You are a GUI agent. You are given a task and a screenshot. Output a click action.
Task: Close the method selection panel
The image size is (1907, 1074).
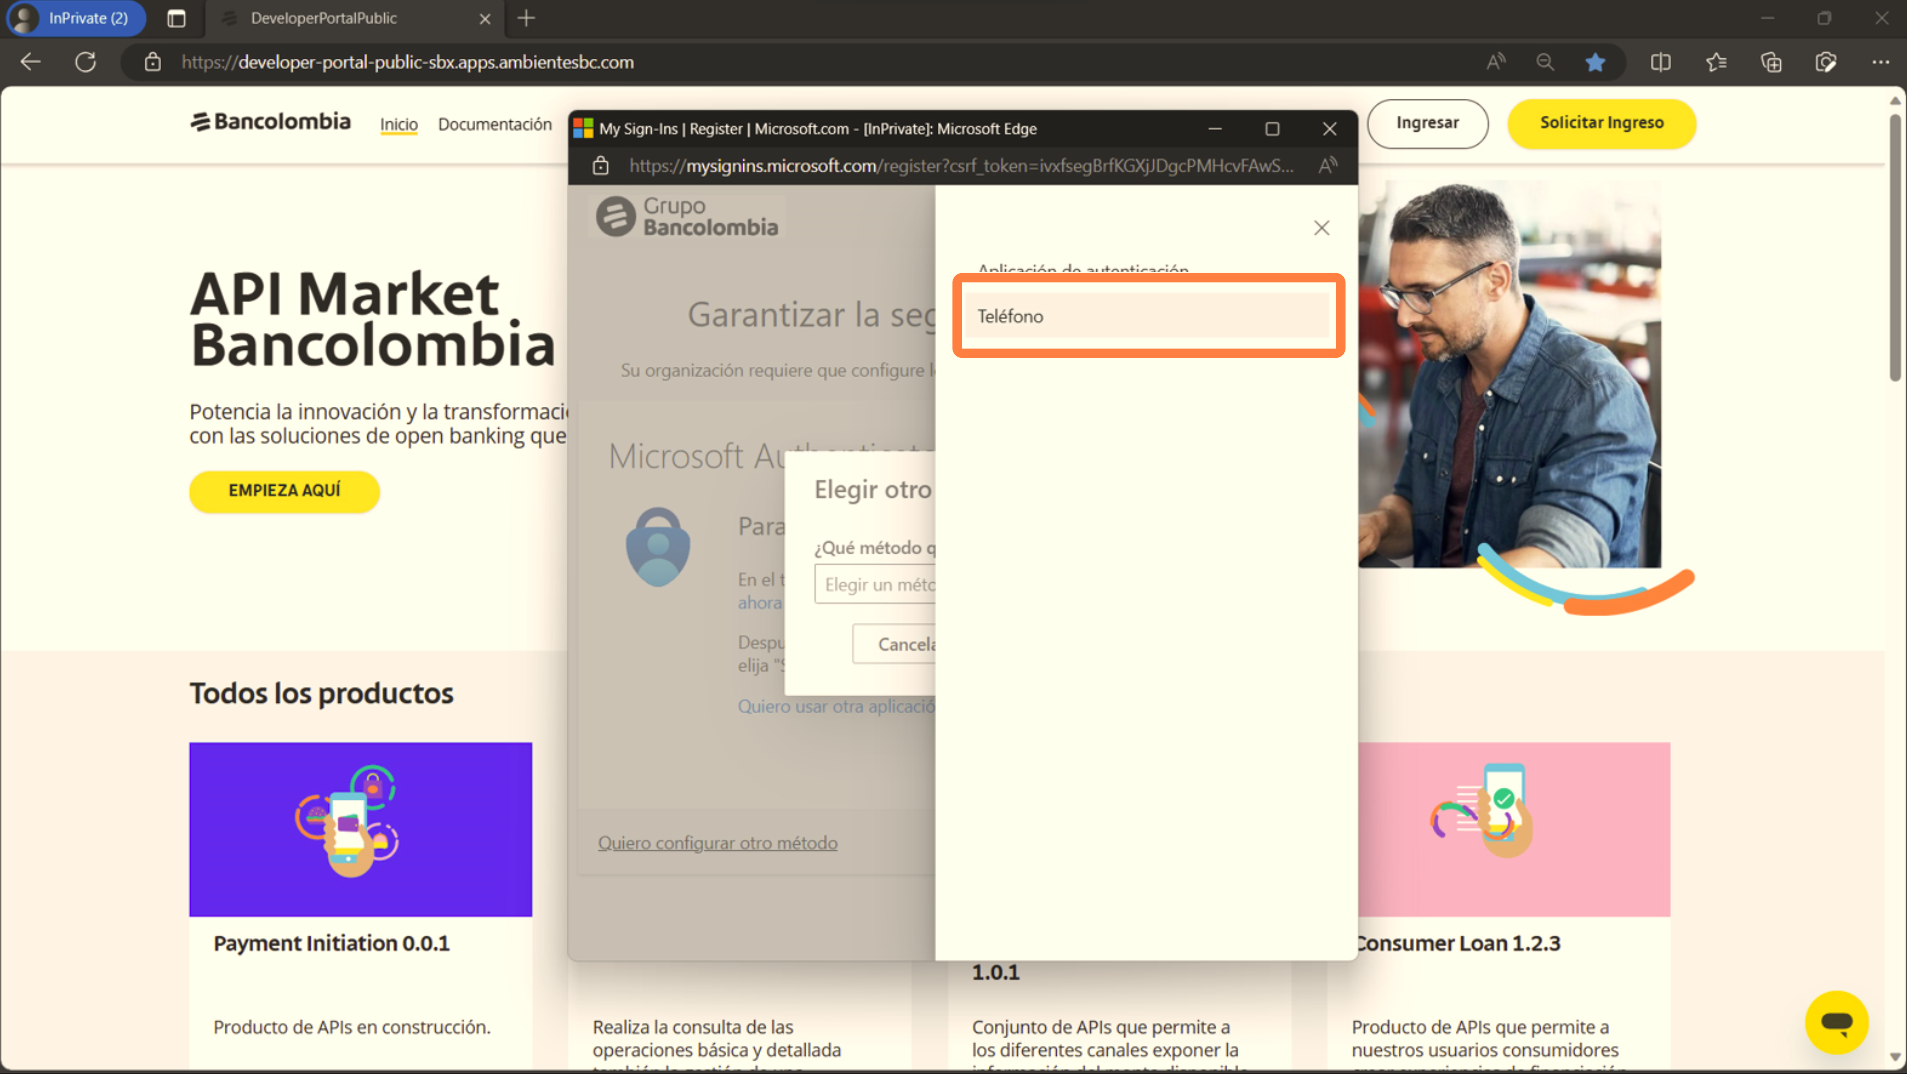[1321, 228]
